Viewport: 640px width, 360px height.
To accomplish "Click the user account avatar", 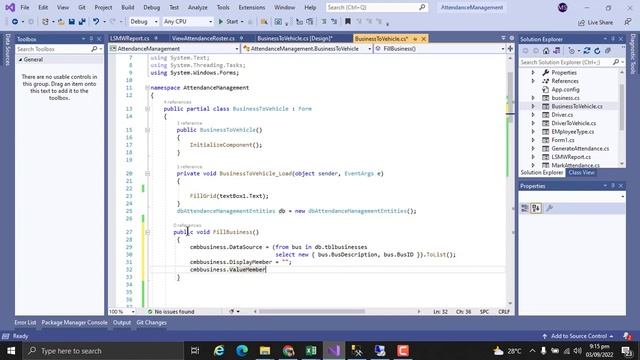I will point(562,7).
